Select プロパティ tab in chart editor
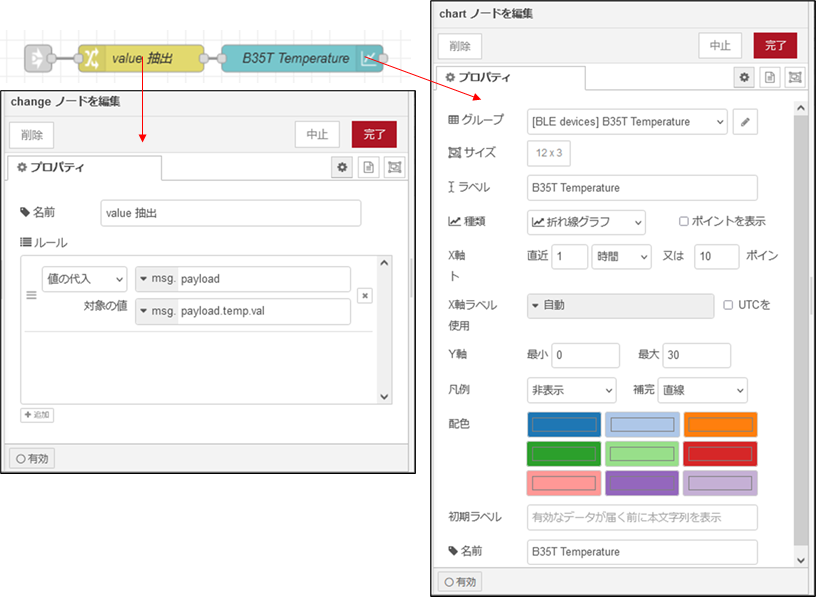 479,77
